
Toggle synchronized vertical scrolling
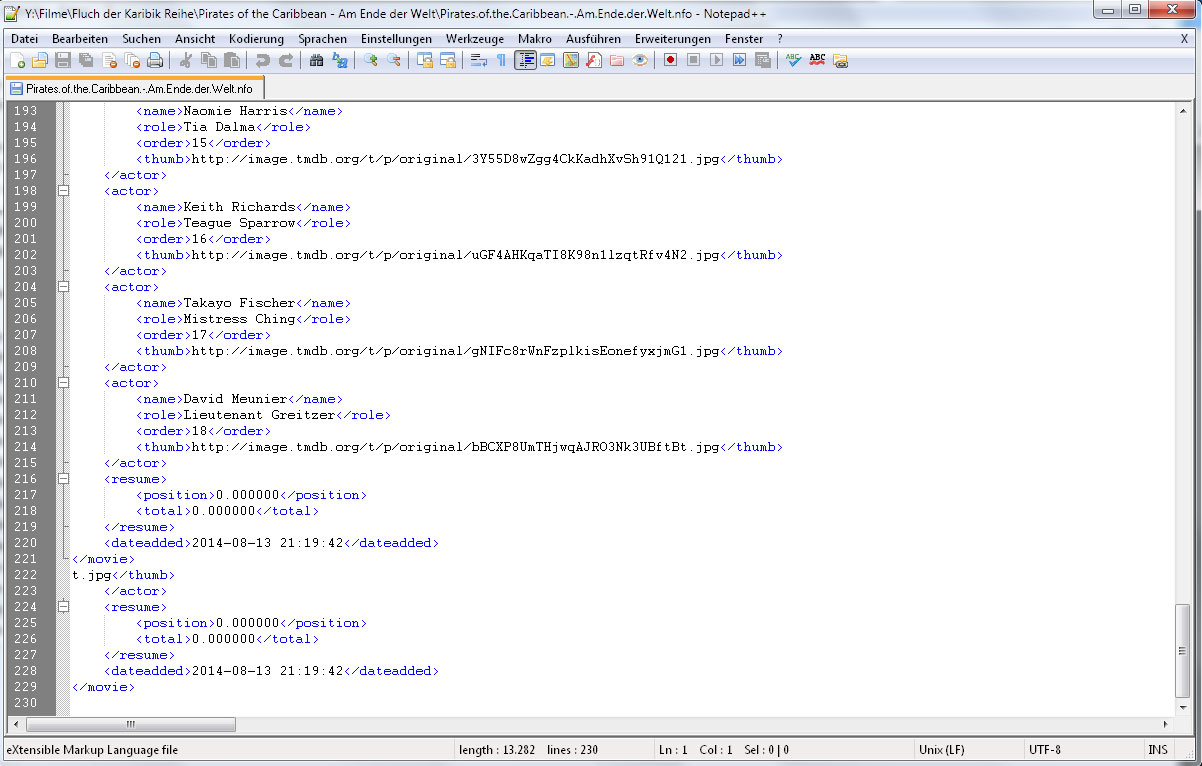click(x=425, y=61)
